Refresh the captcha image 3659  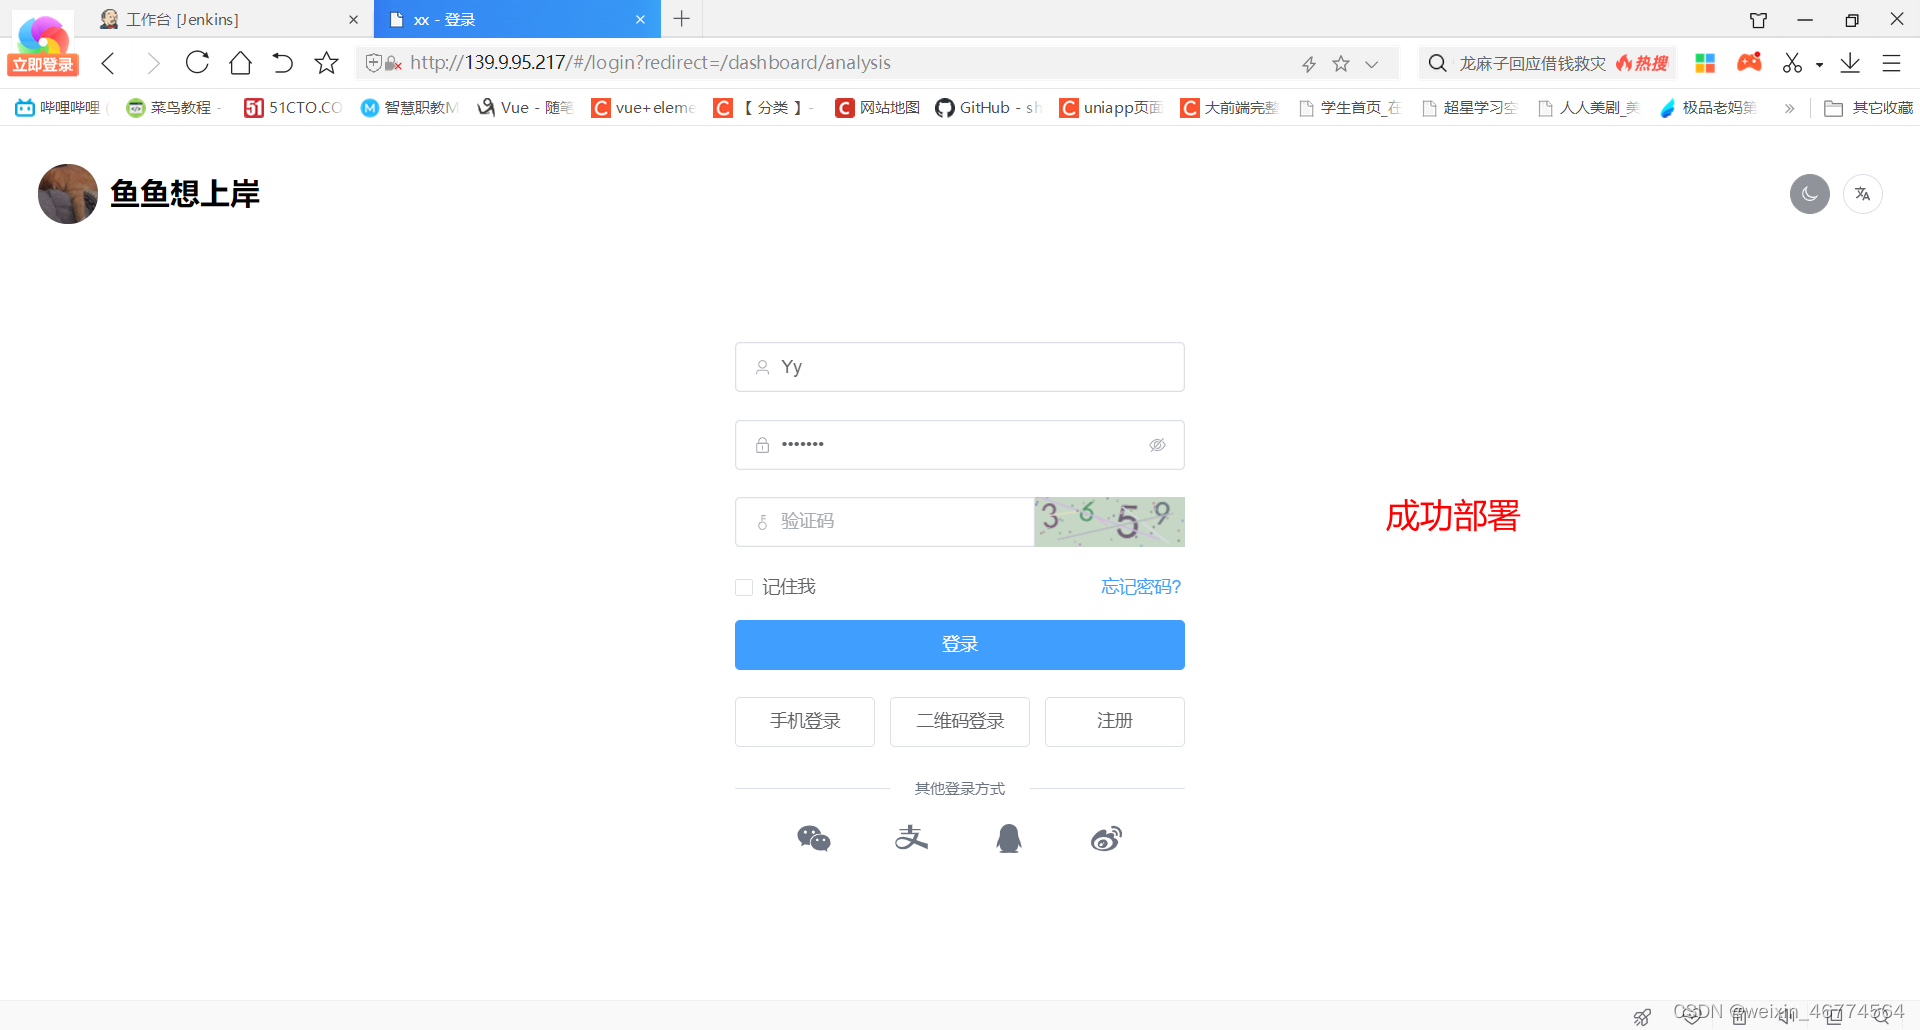1109,522
